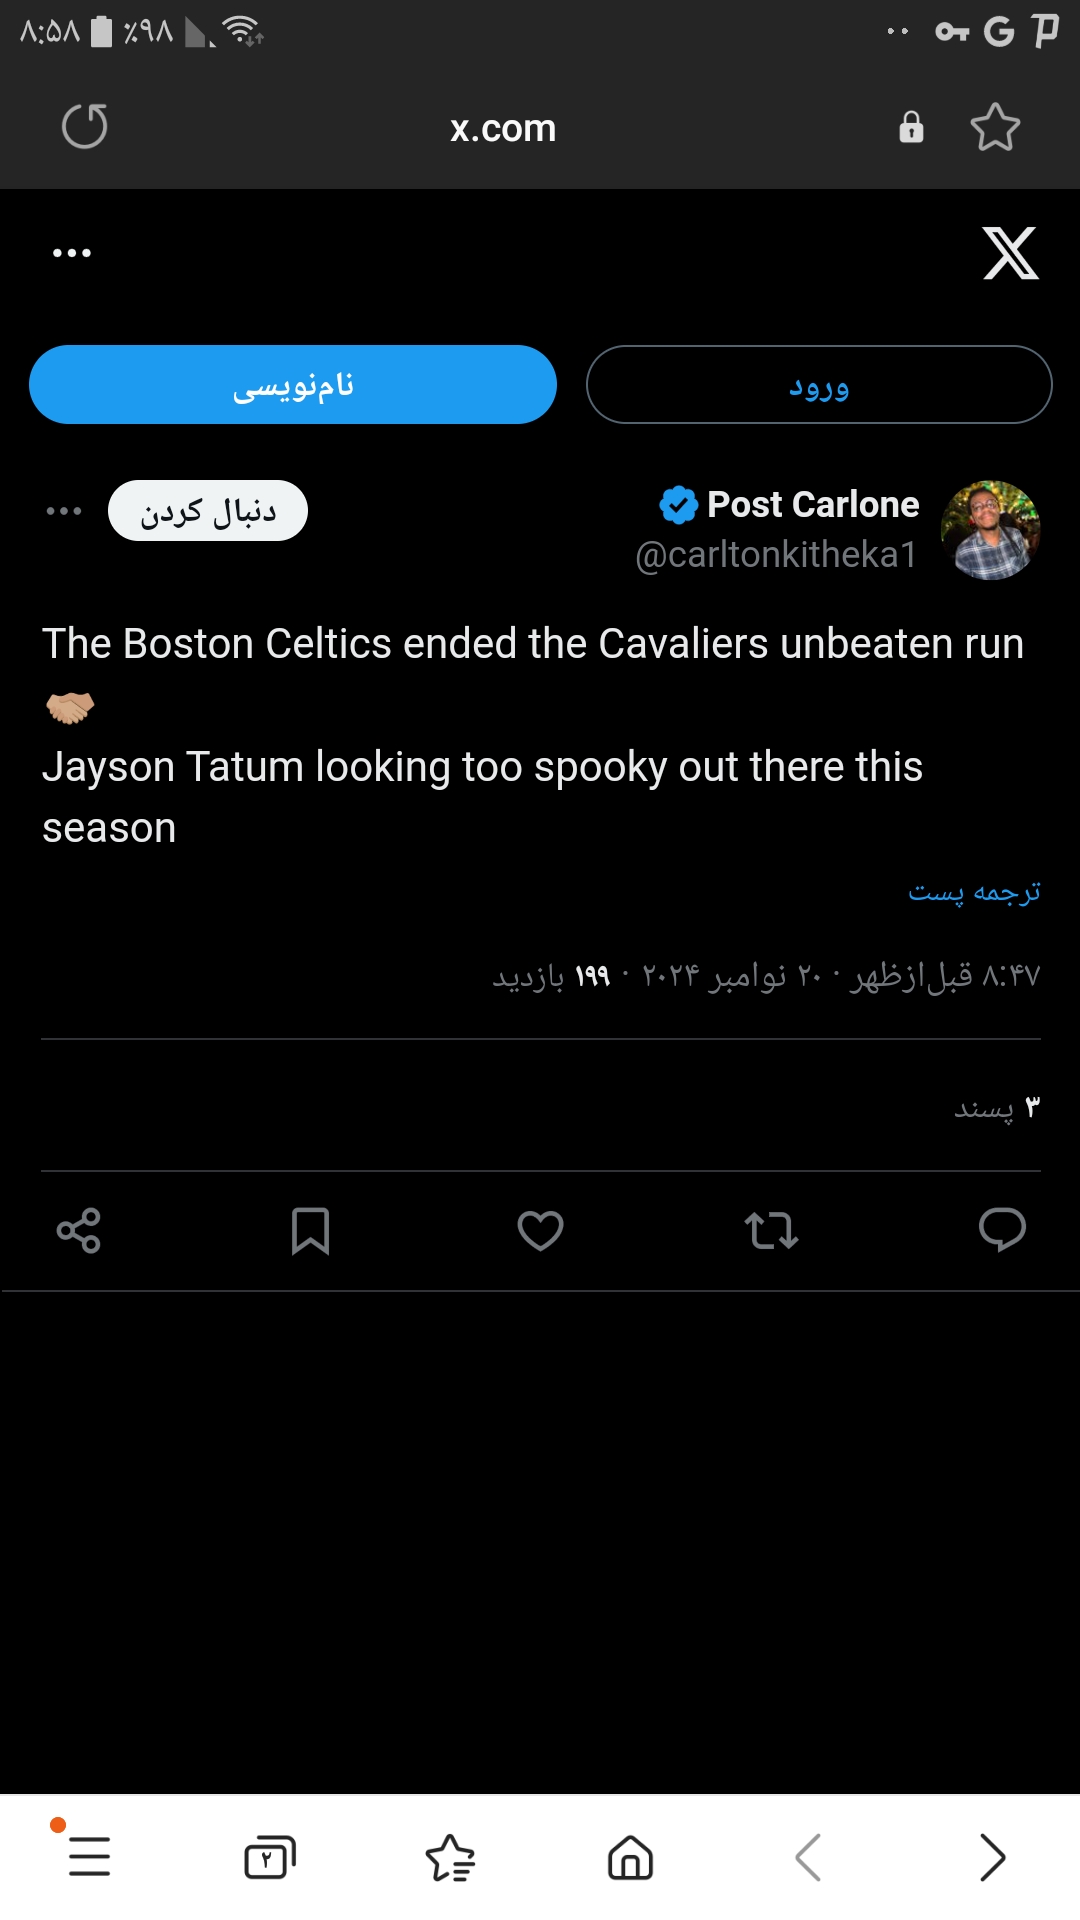Go to the browser home page icon
This screenshot has height=1920, width=1080.
coord(630,1857)
